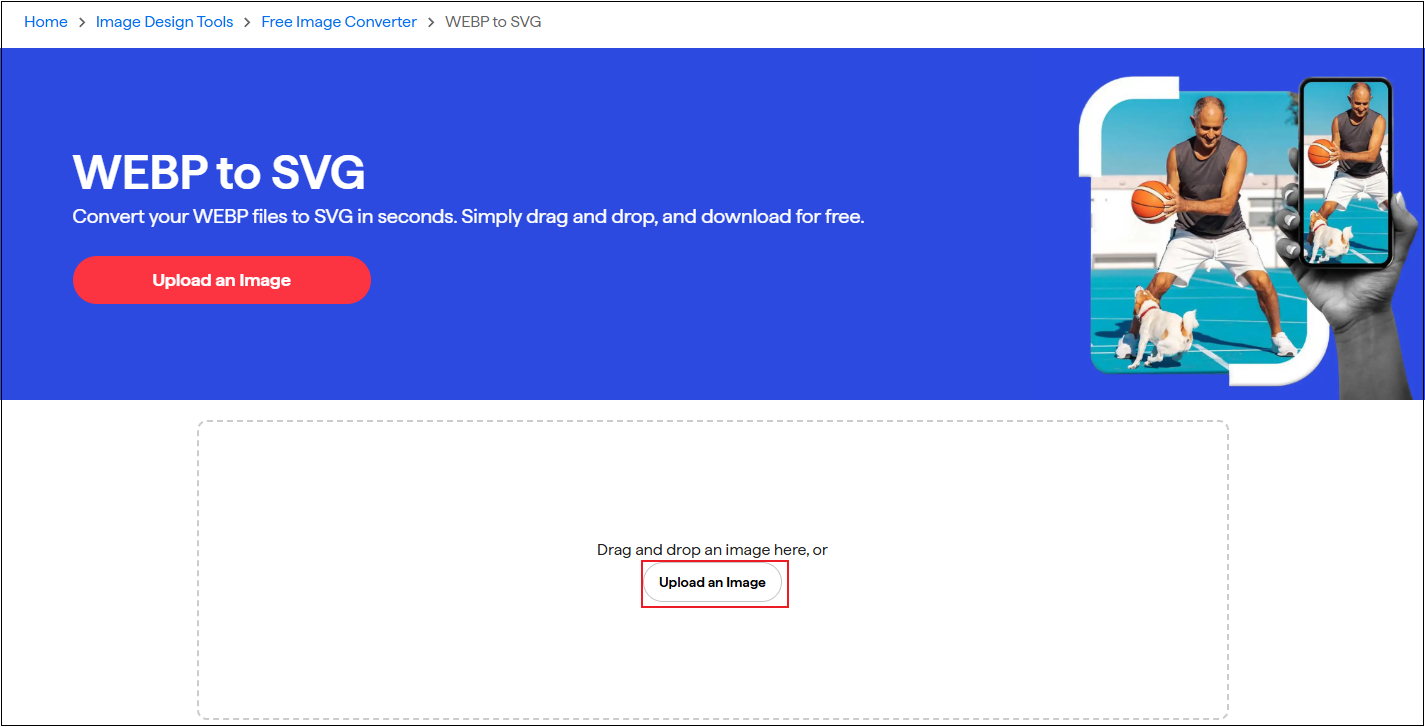Select the WEBP to SVG page heading
1425x727 pixels.
tap(218, 172)
